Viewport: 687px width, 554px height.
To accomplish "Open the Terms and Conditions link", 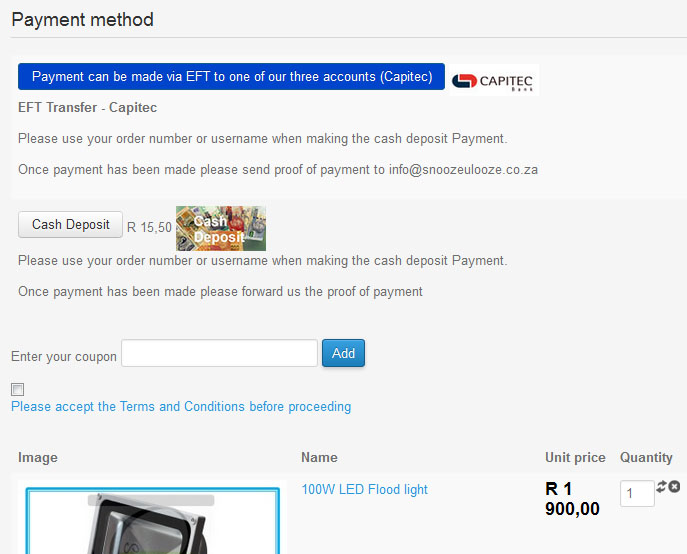I will pos(181,407).
